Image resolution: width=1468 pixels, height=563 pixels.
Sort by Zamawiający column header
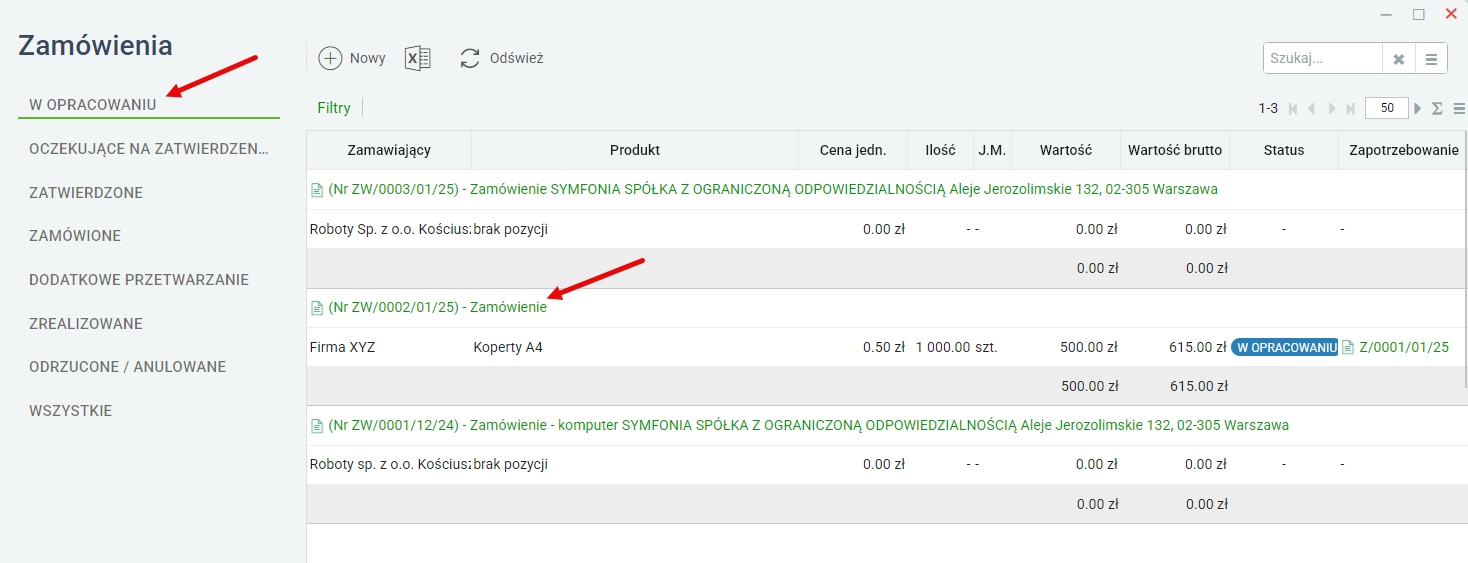coord(389,150)
